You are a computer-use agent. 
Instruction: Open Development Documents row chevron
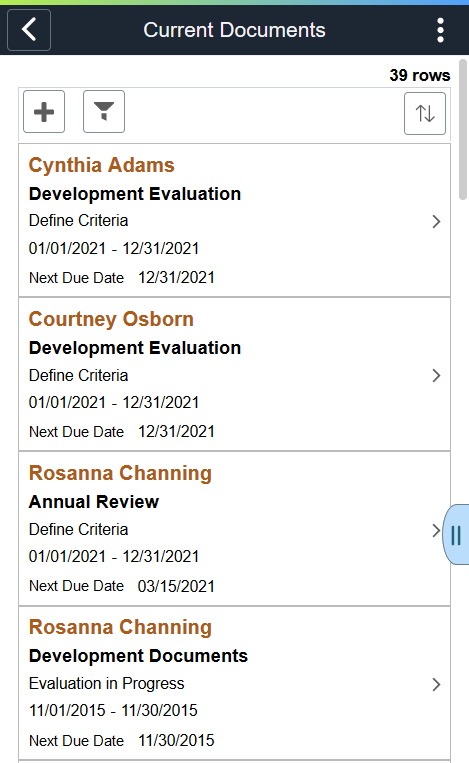click(x=436, y=685)
